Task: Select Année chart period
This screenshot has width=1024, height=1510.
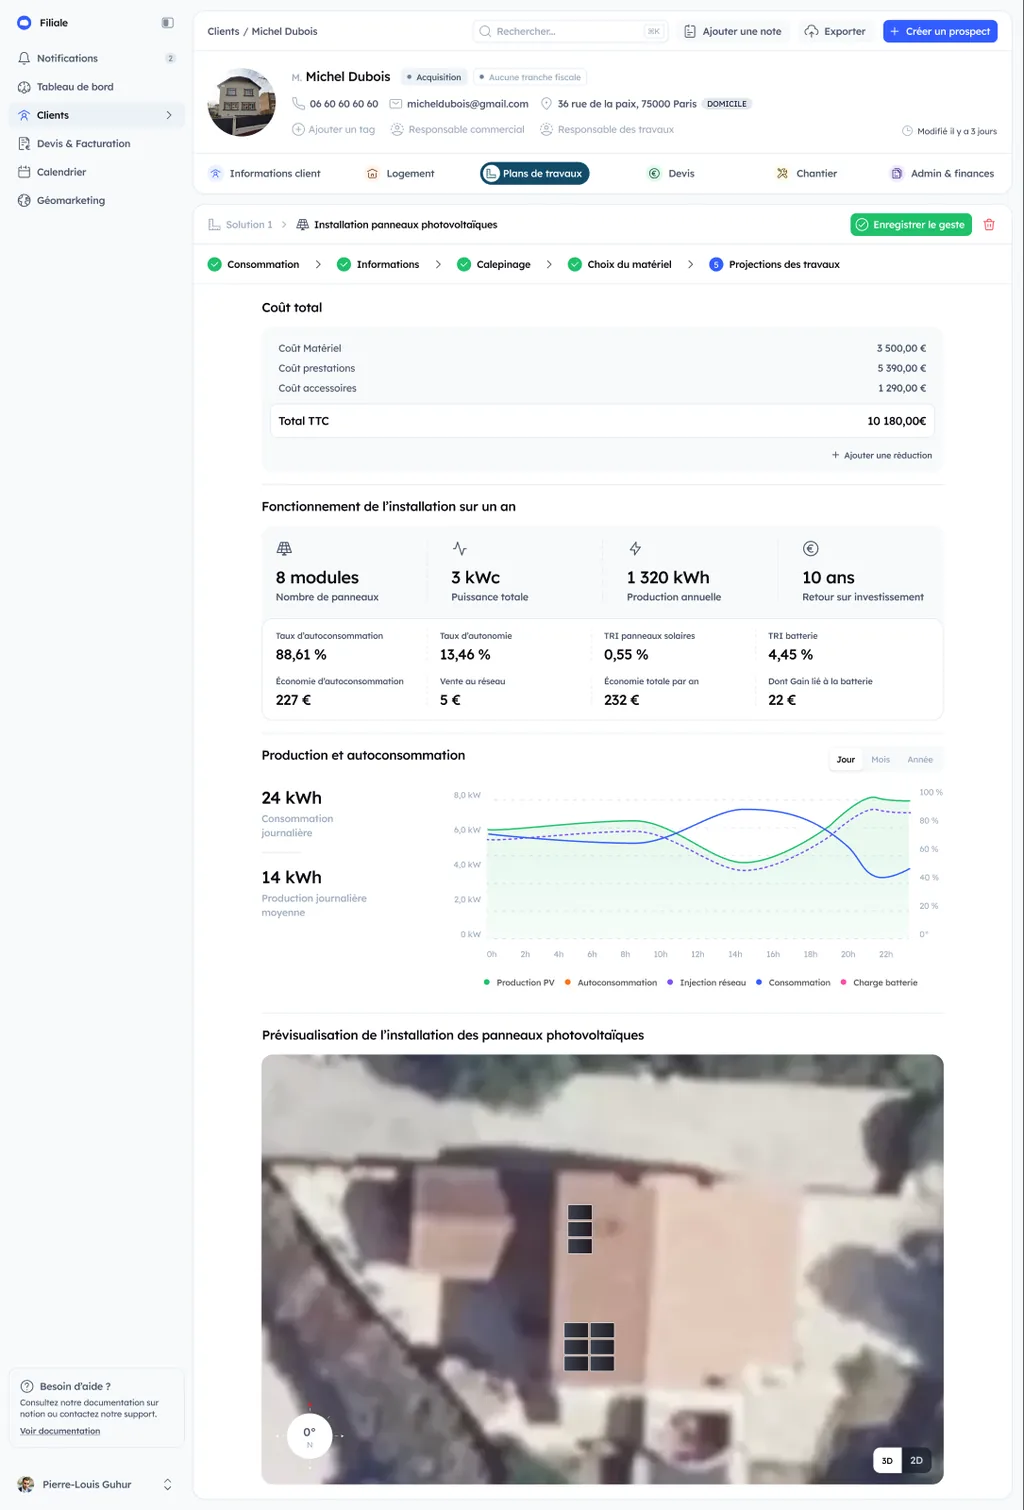Action: [x=920, y=760]
